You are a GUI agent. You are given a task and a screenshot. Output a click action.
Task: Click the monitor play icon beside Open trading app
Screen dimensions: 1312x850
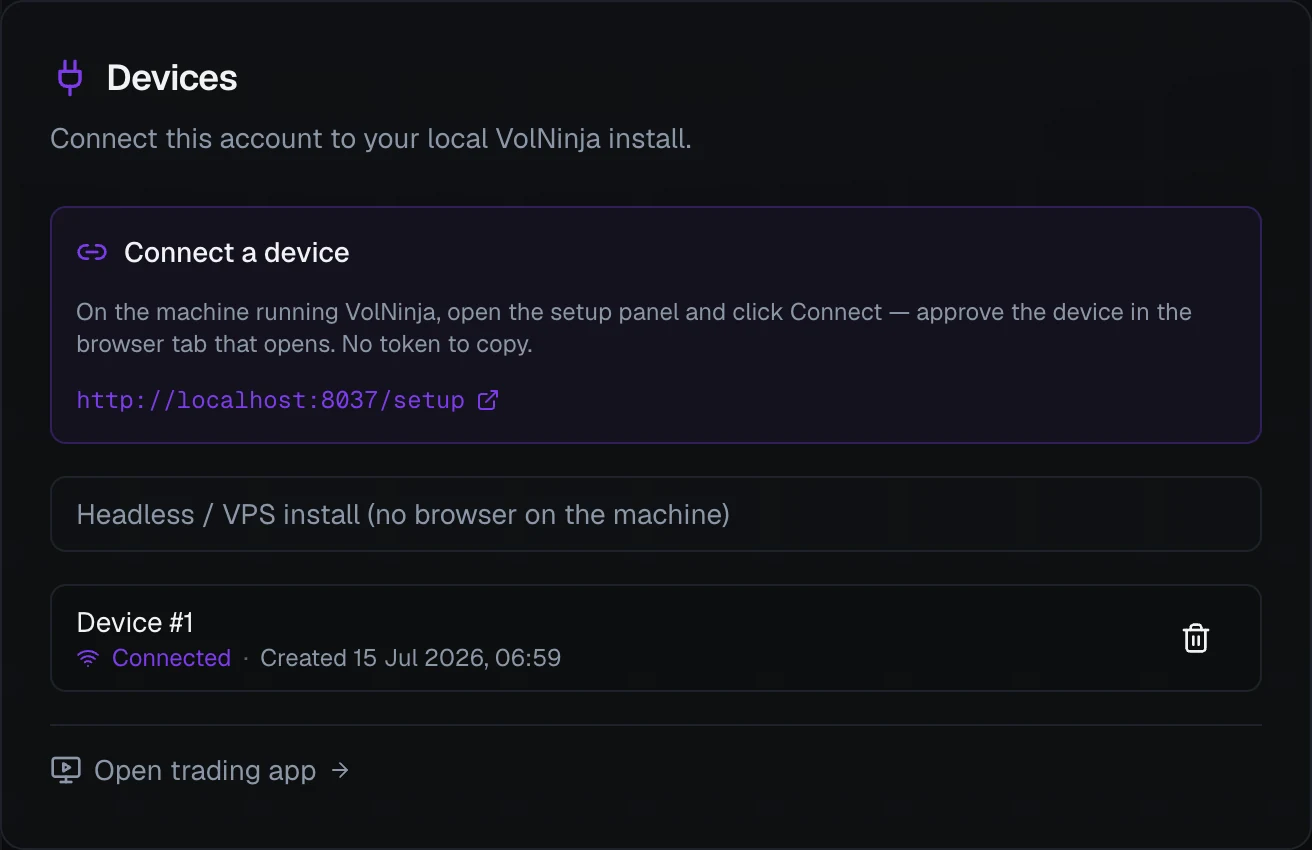[65, 770]
